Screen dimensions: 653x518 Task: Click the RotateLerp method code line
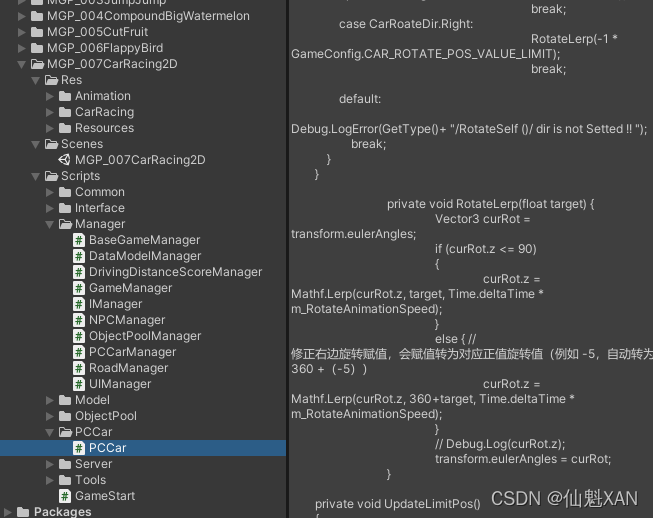491,204
